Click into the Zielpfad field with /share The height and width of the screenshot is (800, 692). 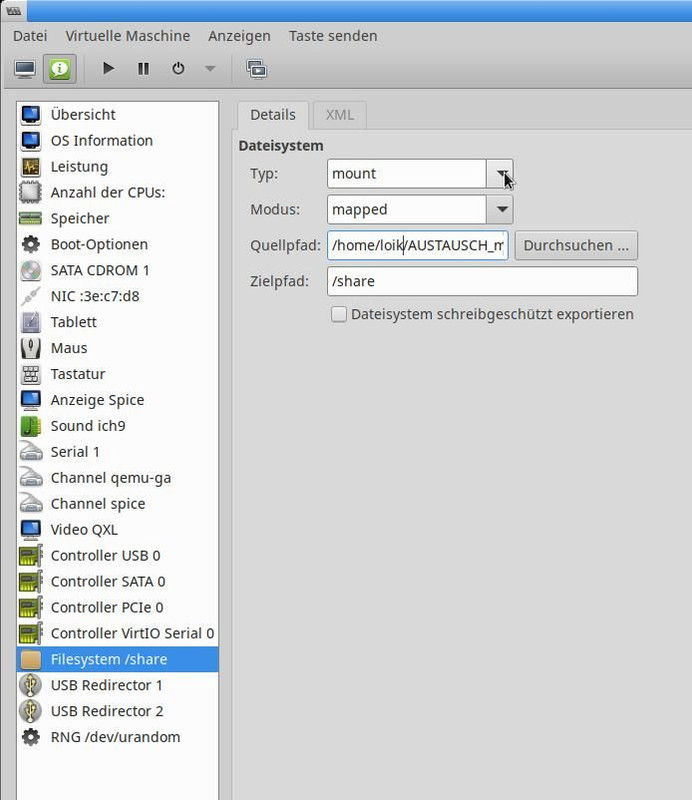482,281
